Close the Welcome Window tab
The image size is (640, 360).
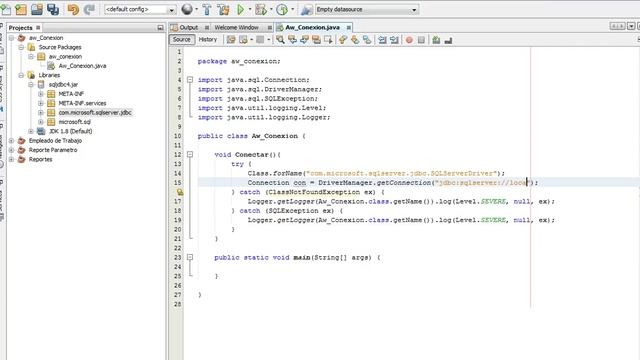(270, 27)
